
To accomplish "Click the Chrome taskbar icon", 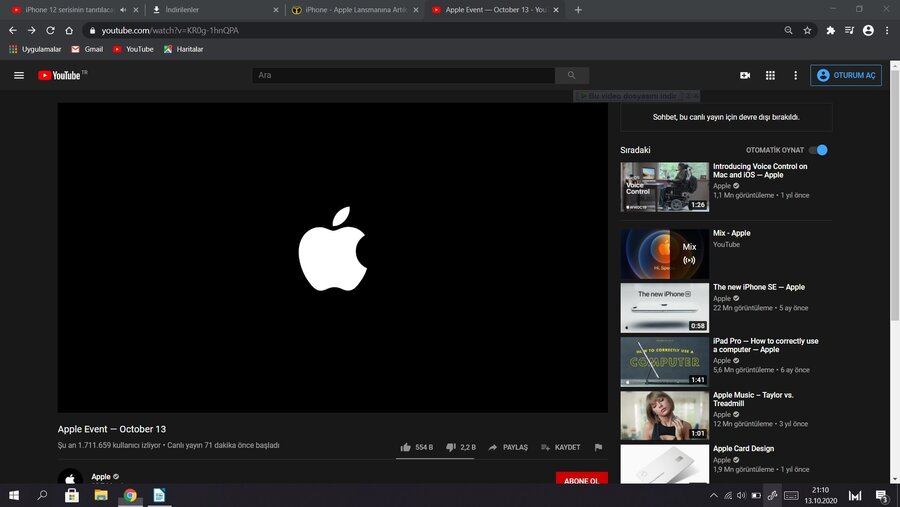I will [130, 495].
